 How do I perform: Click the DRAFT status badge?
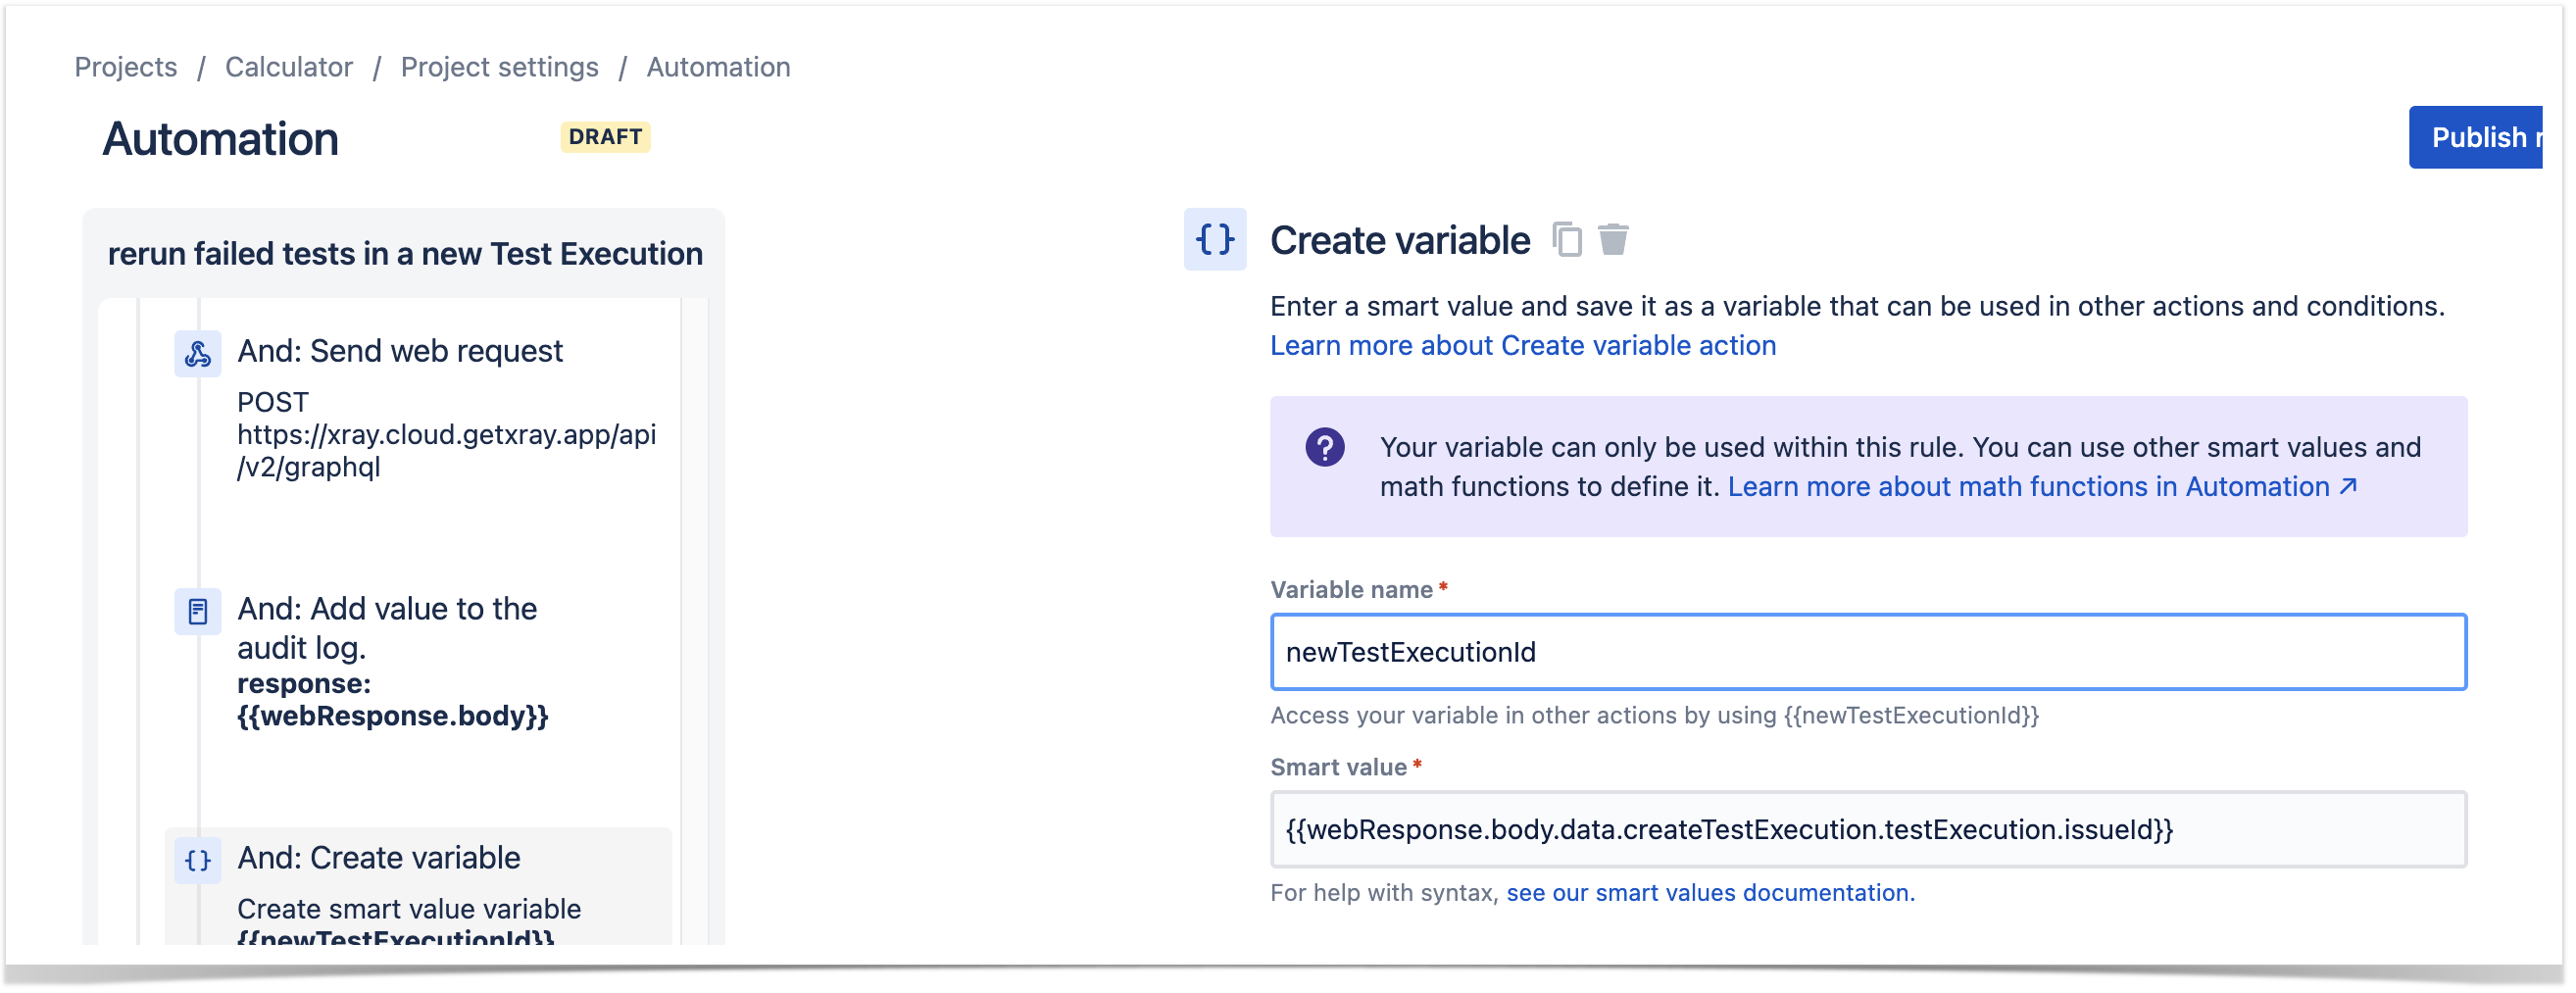(606, 137)
